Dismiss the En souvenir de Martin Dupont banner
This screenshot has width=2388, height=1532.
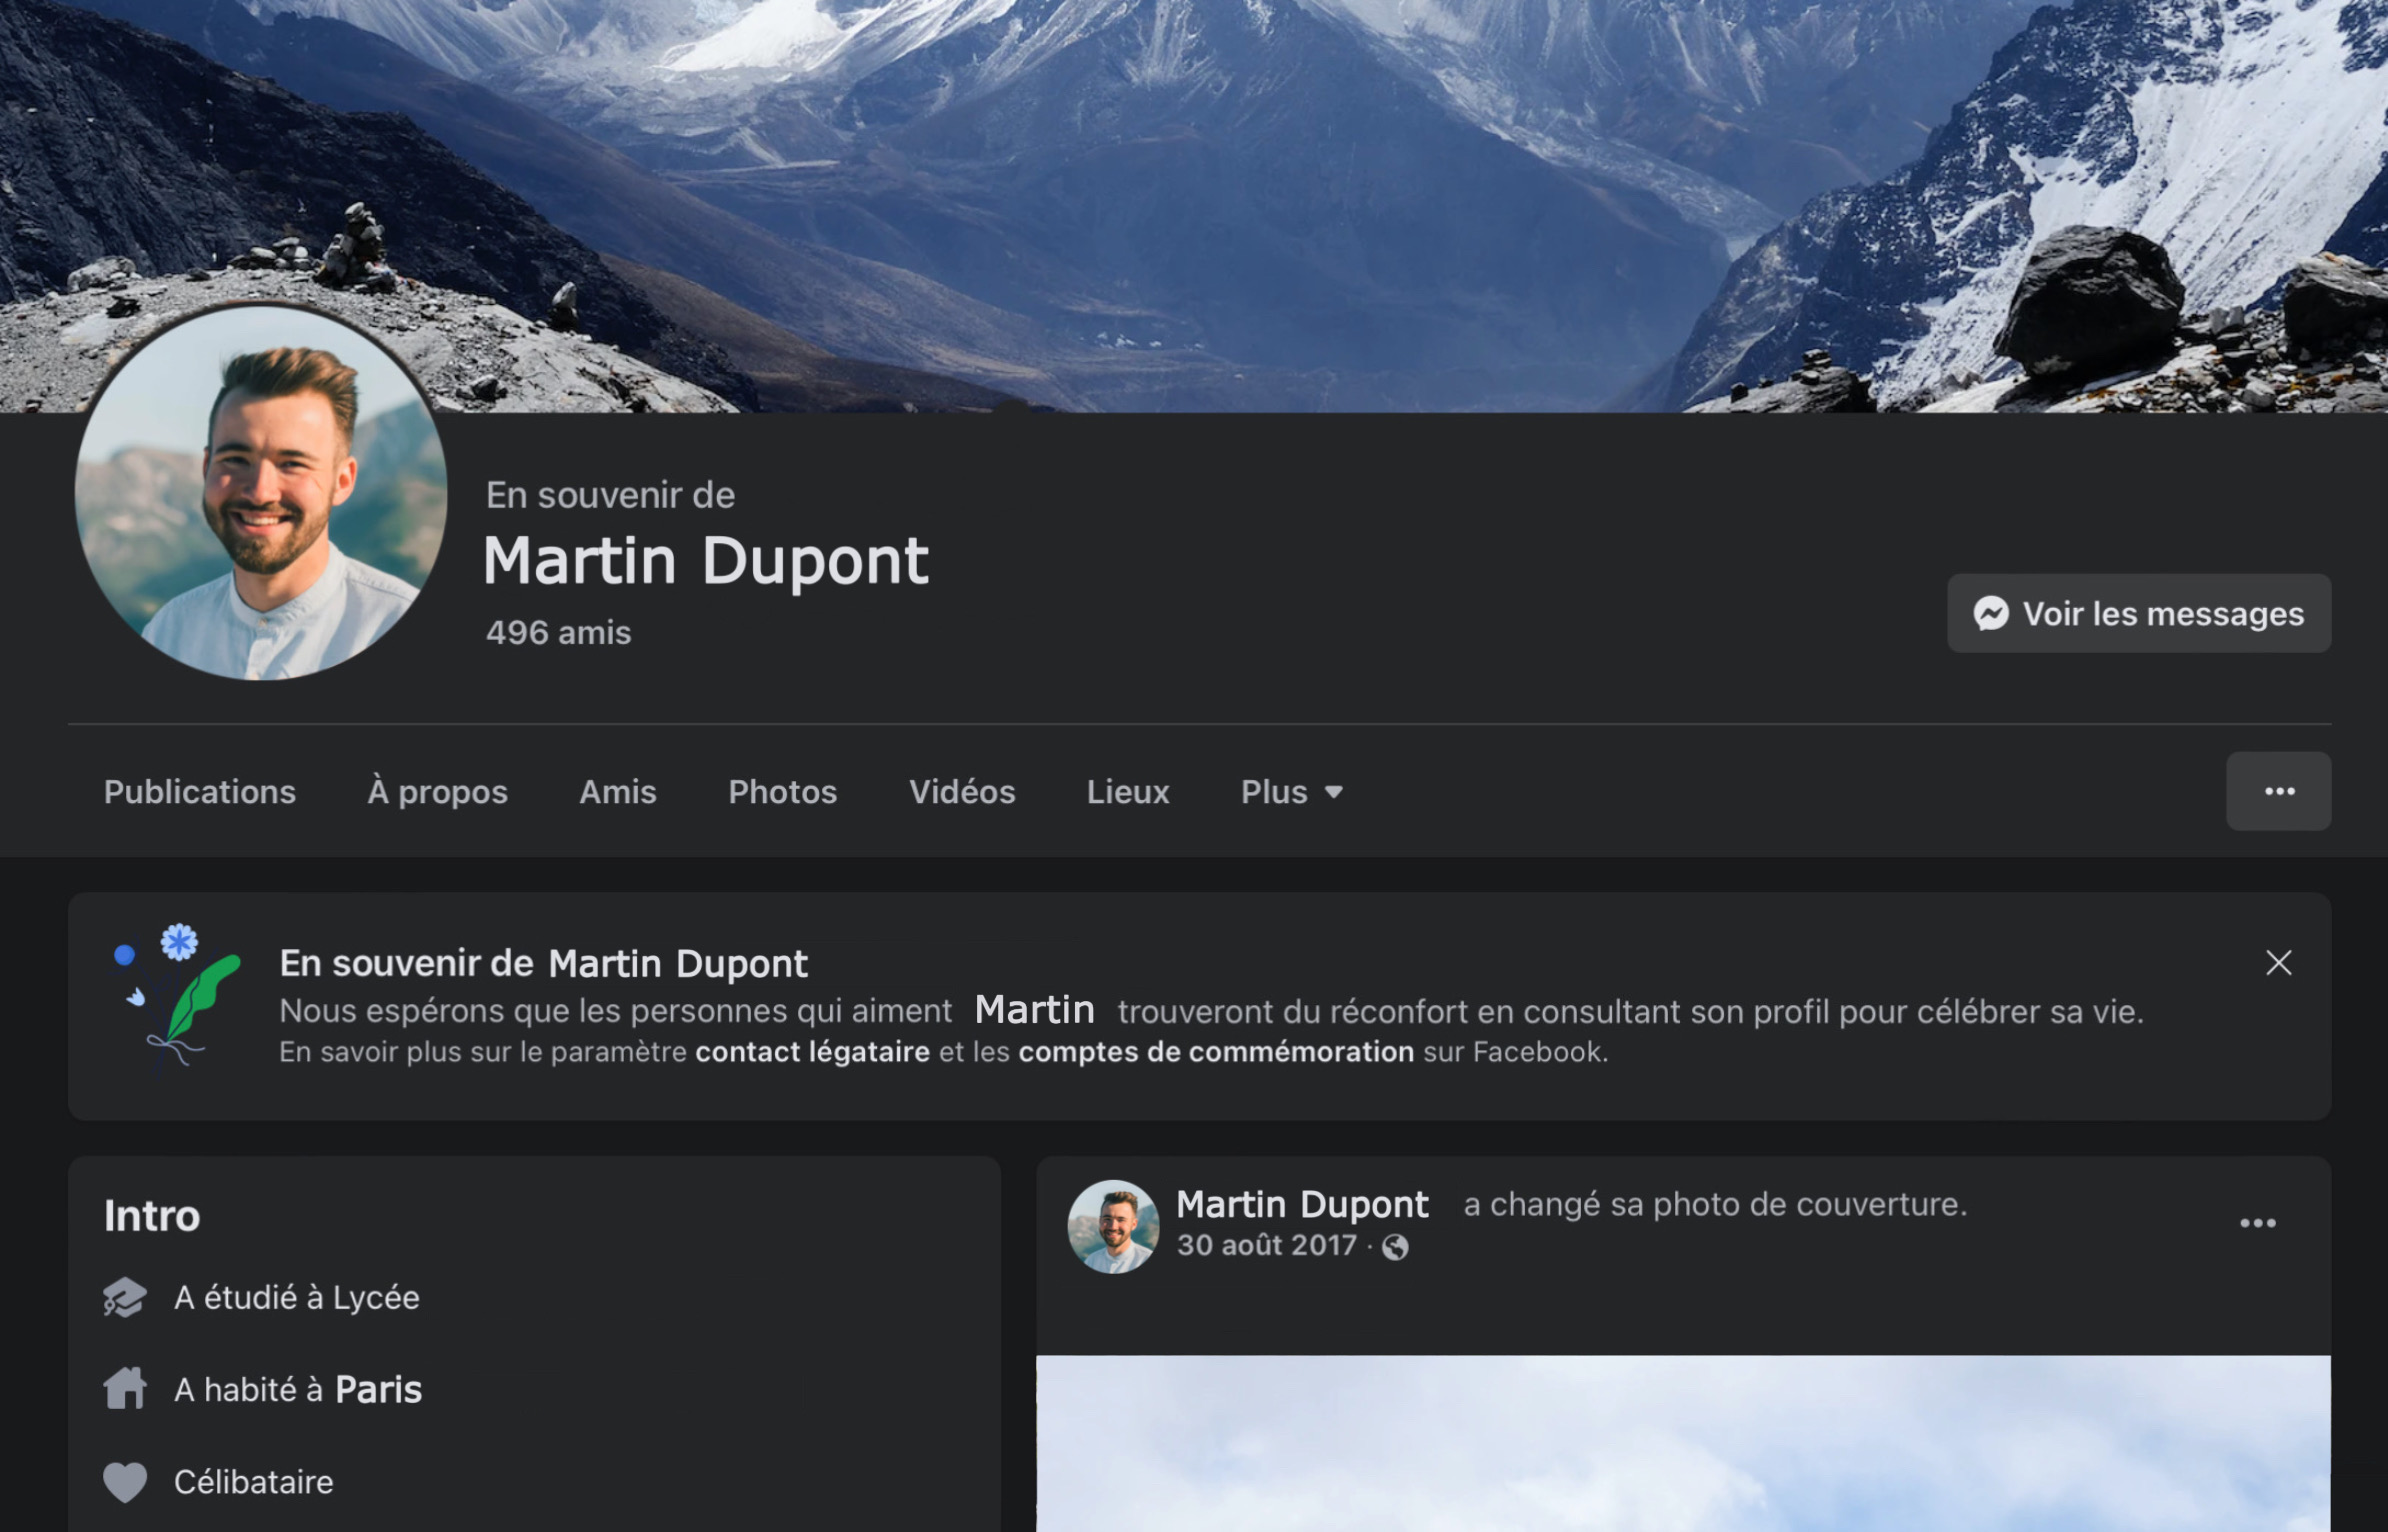pyautogui.click(x=2278, y=963)
